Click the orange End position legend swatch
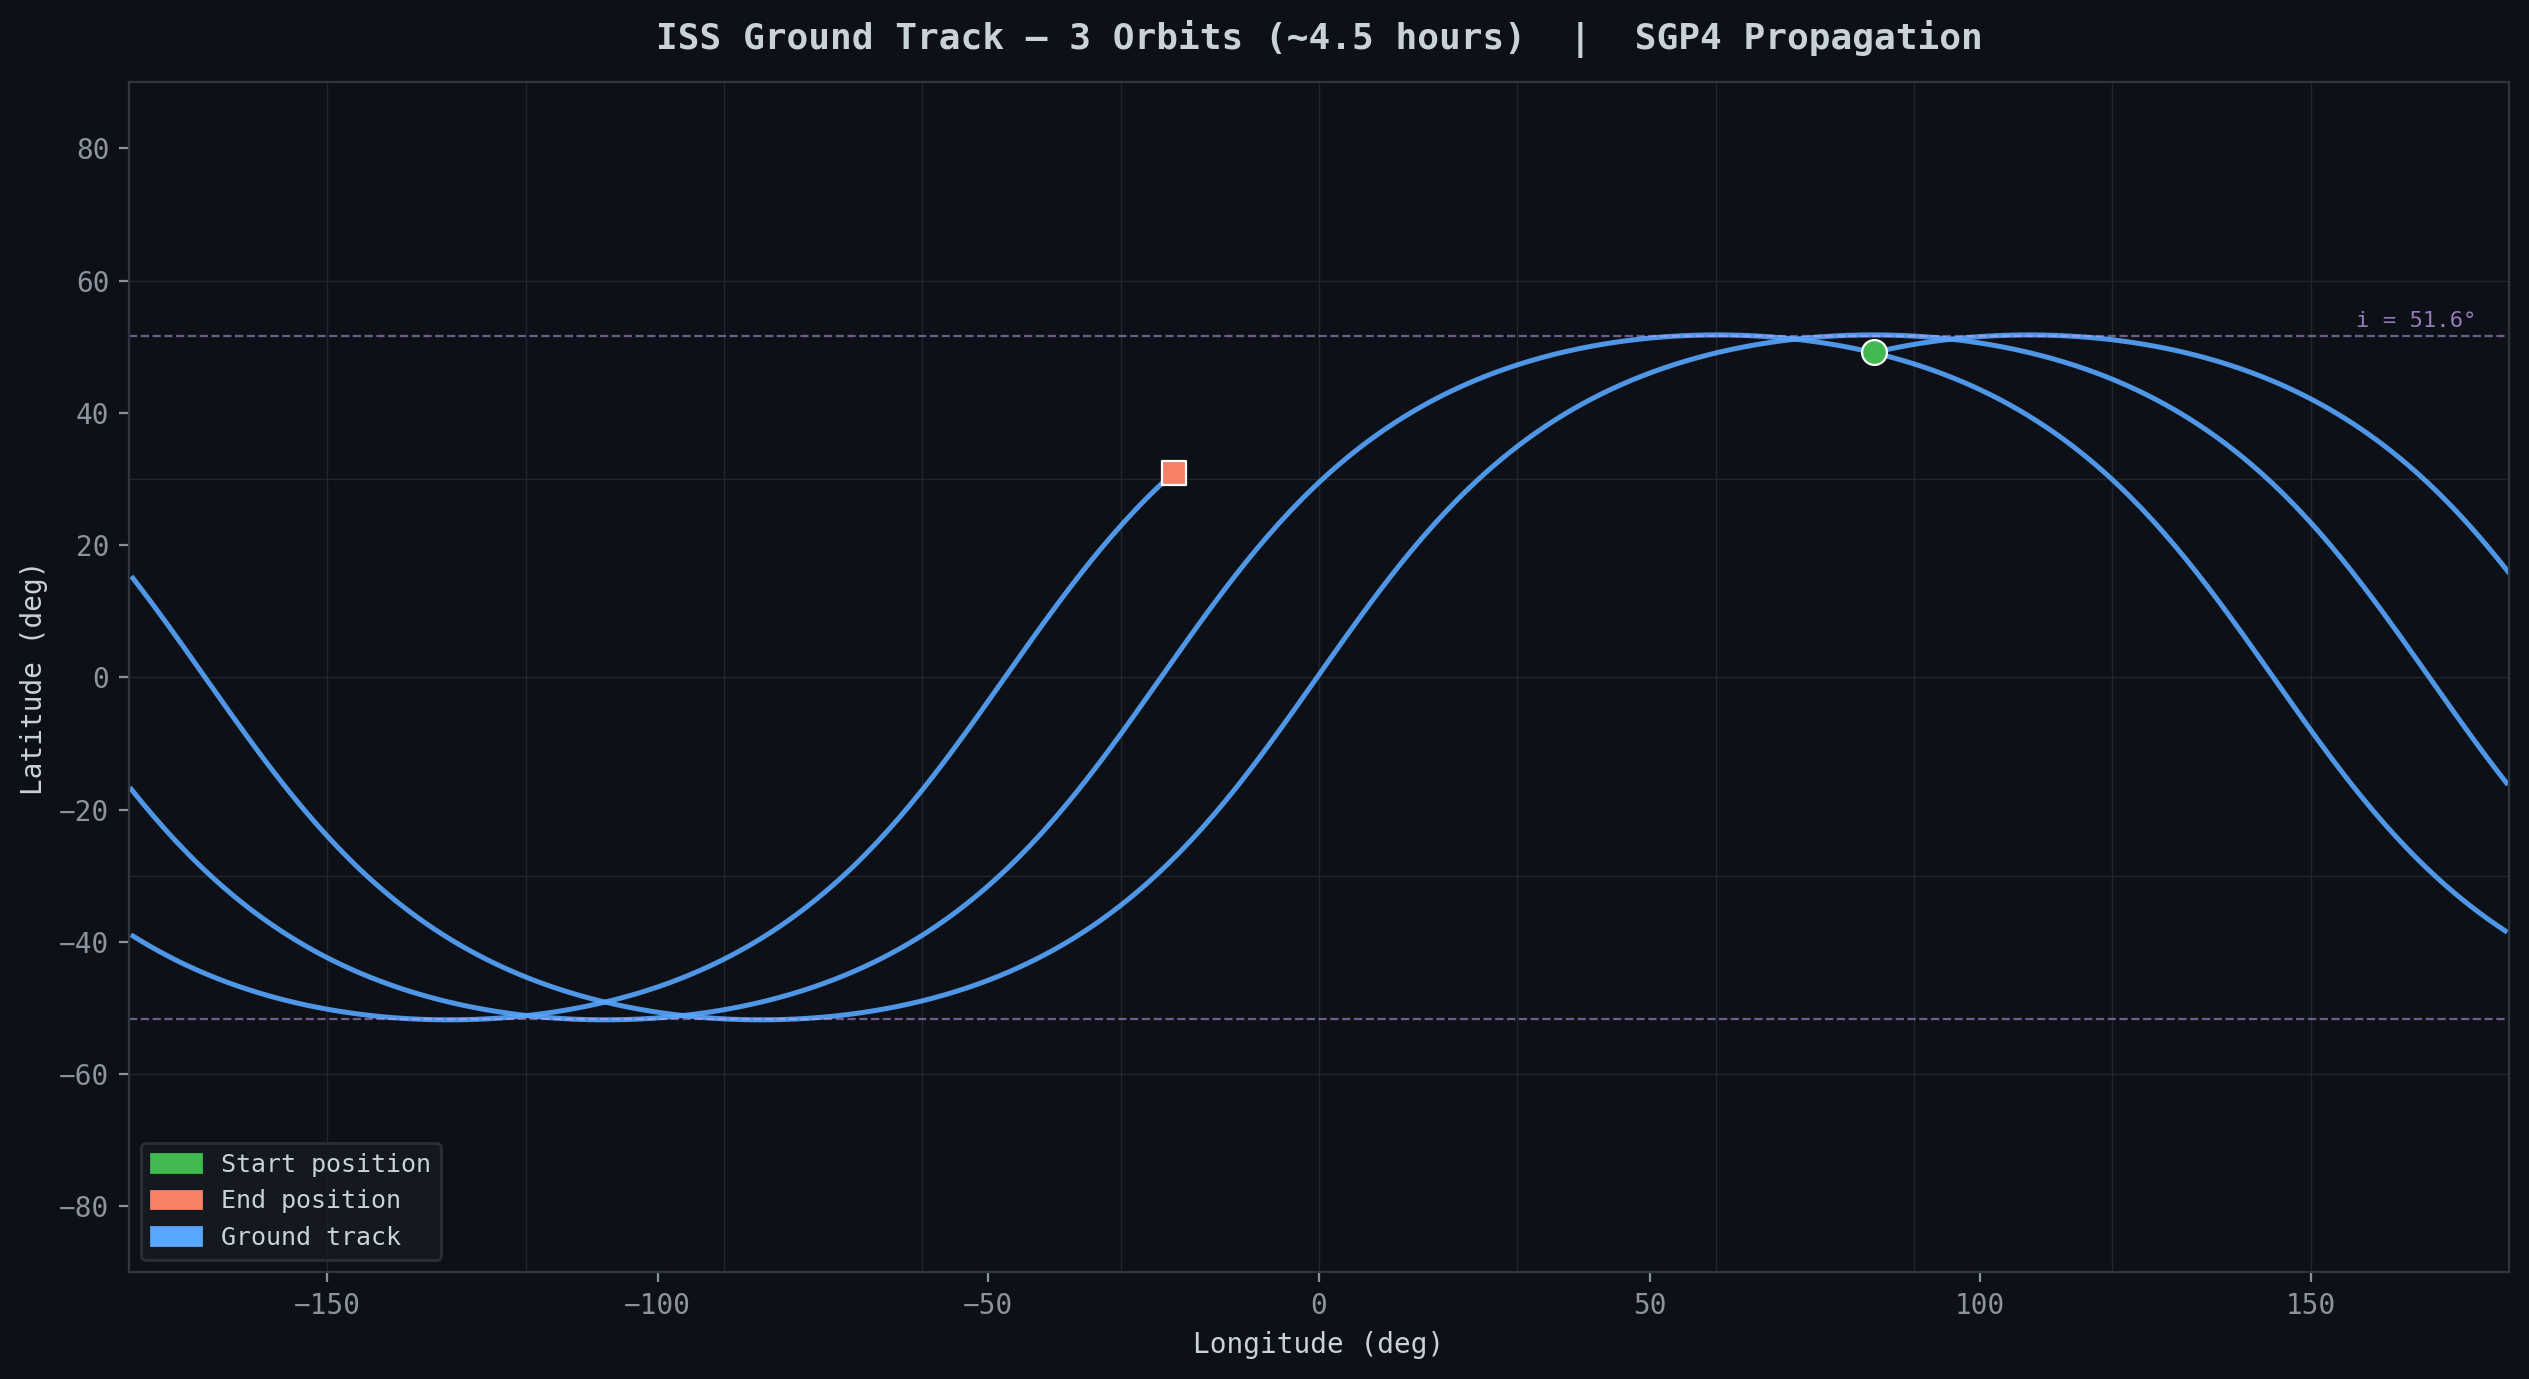The width and height of the screenshot is (2529, 1379). pos(176,1200)
